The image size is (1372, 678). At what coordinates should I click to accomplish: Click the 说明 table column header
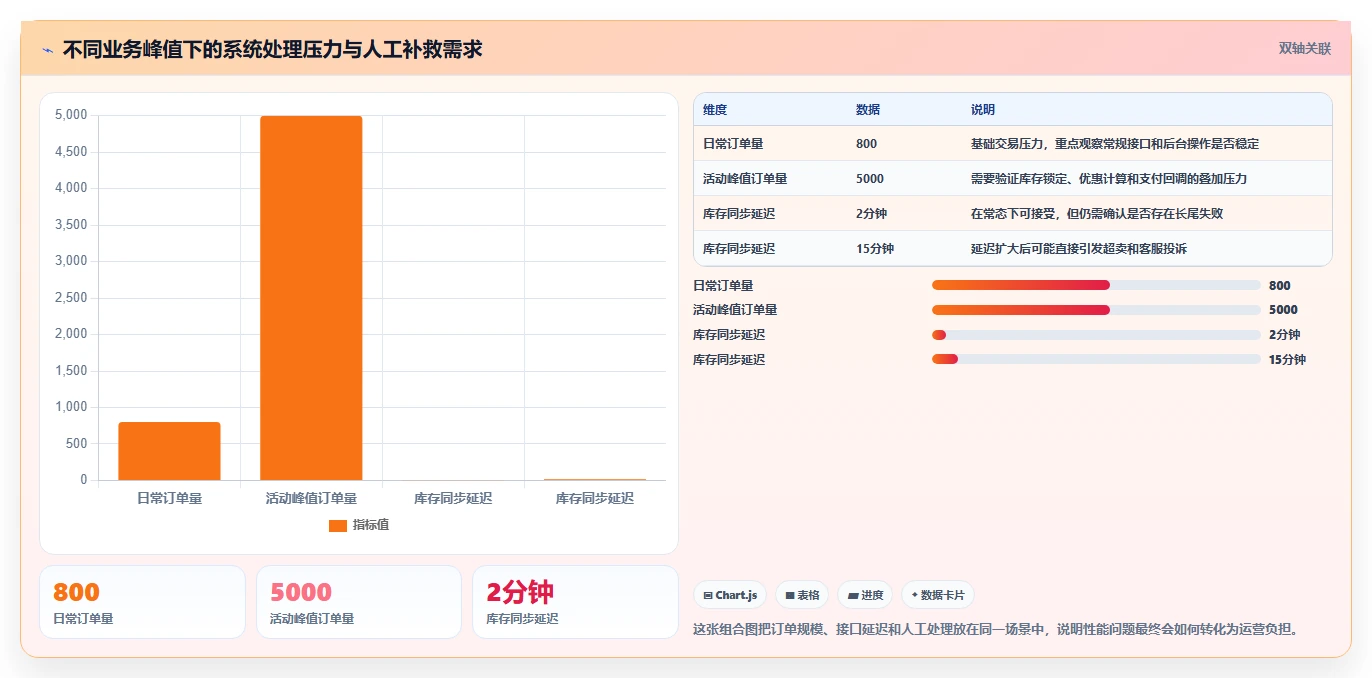[x=983, y=110]
